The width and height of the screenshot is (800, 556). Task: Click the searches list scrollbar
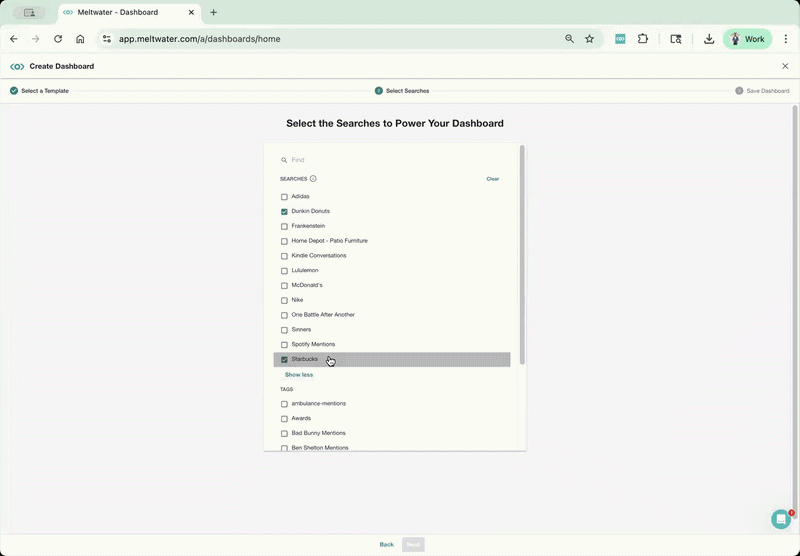pyautogui.click(x=522, y=255)
